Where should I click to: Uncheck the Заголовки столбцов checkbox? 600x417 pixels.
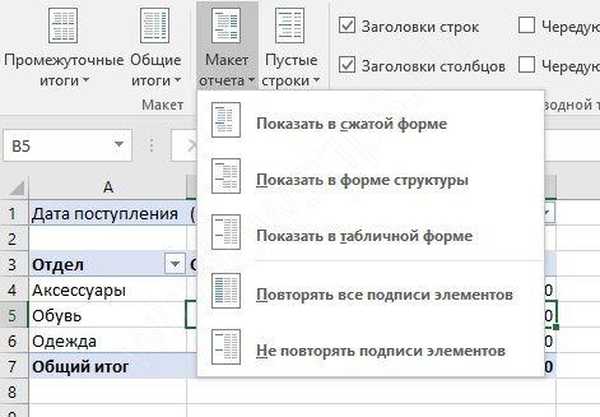pos(347,65)
